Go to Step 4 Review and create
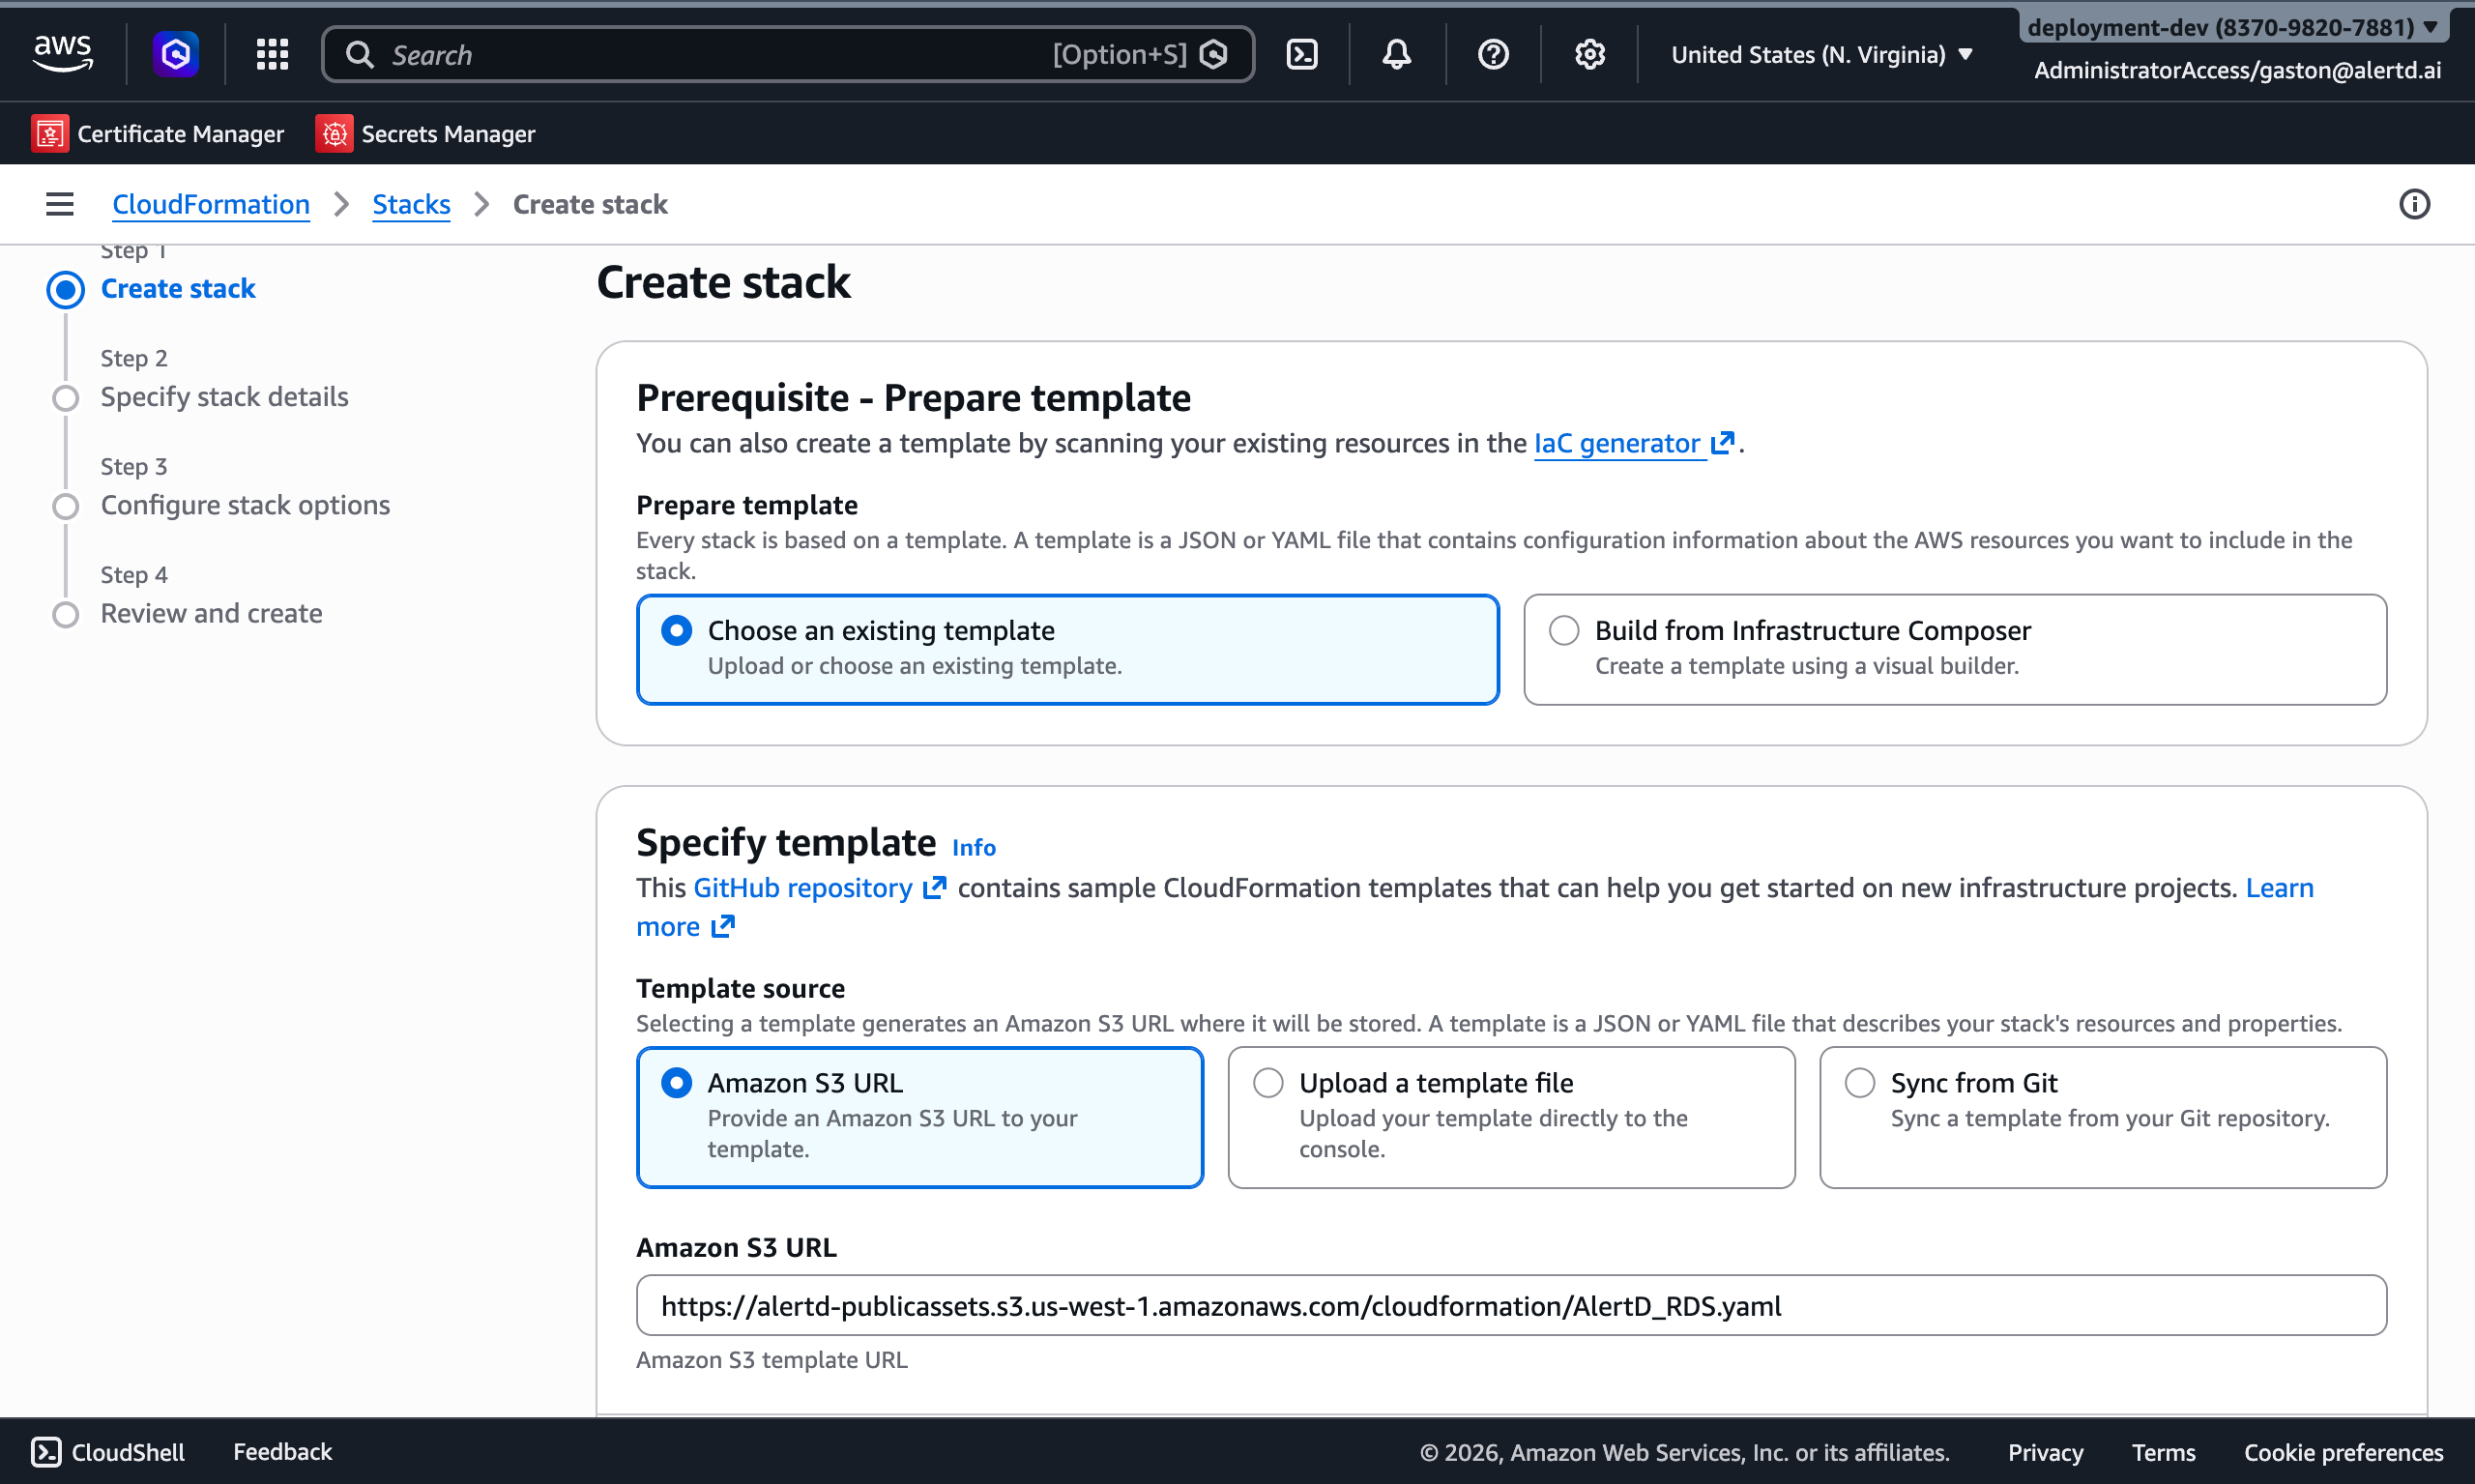The height and width of the screenshot is (1484, 2475). click(x=211, y=613)
